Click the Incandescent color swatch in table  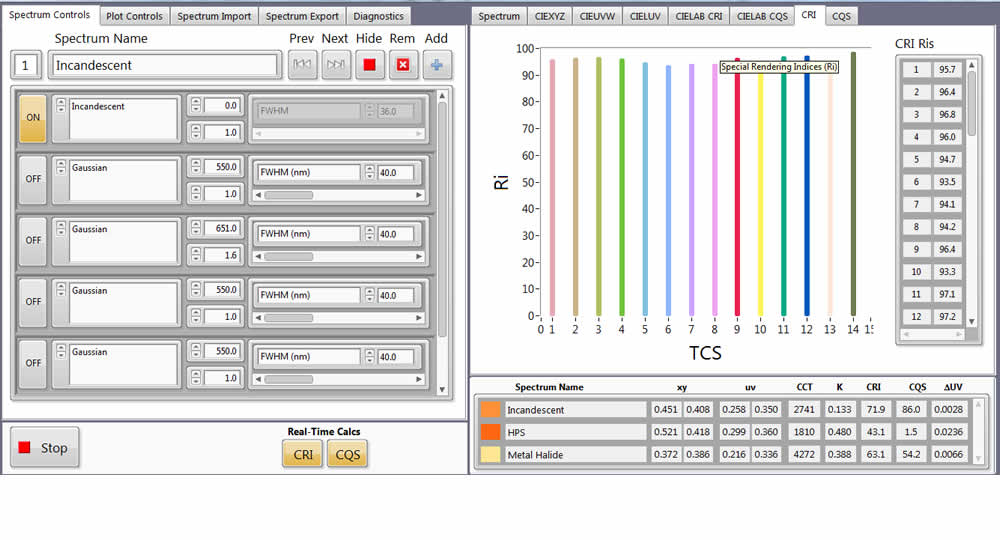(x=490, y=409)
